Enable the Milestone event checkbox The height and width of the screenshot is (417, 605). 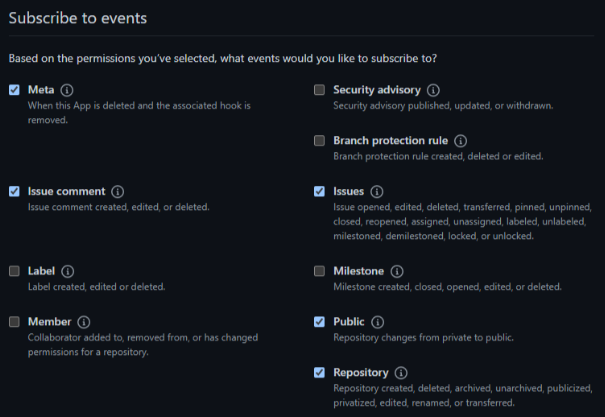(x=319, y=271)
